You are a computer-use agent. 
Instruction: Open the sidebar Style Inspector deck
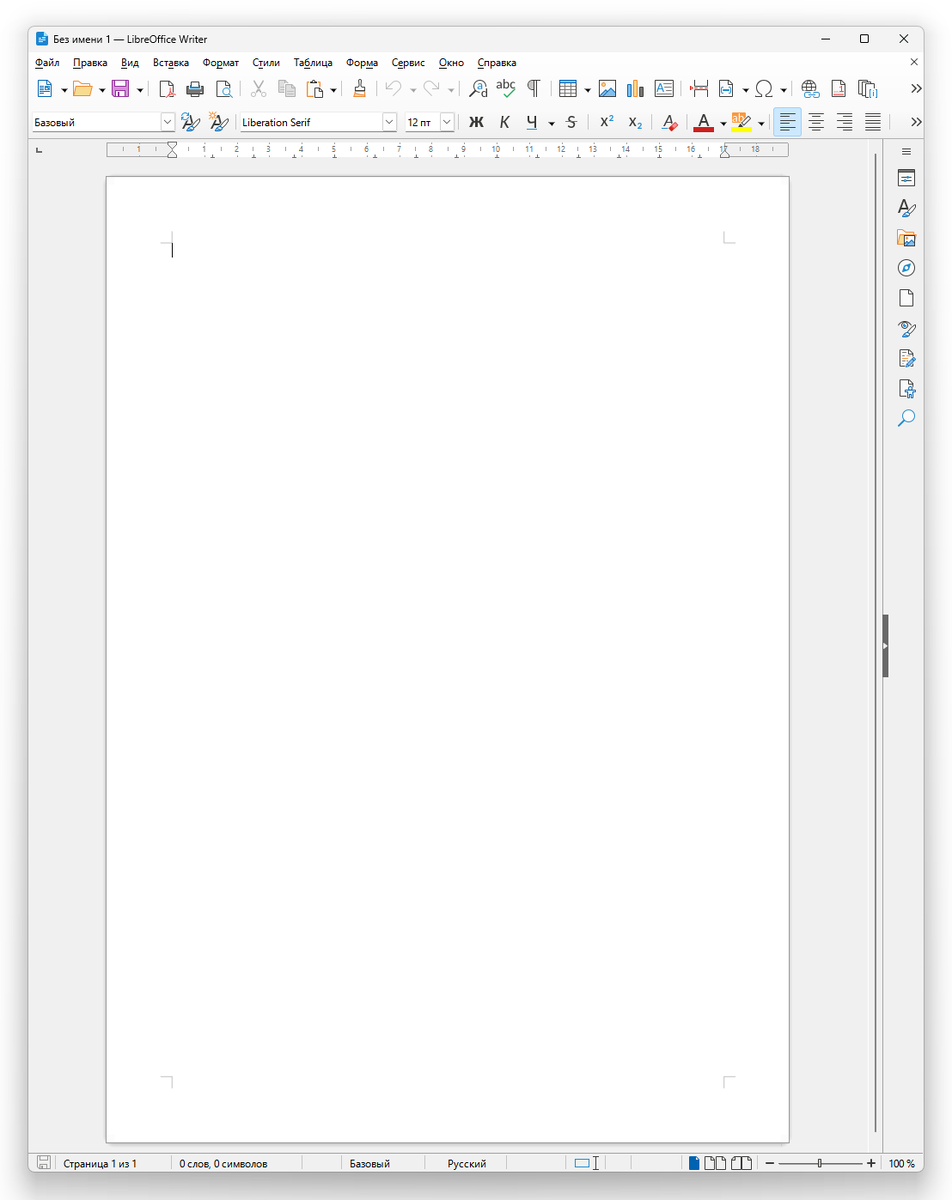pyautogui.click(x=906, y=328)
